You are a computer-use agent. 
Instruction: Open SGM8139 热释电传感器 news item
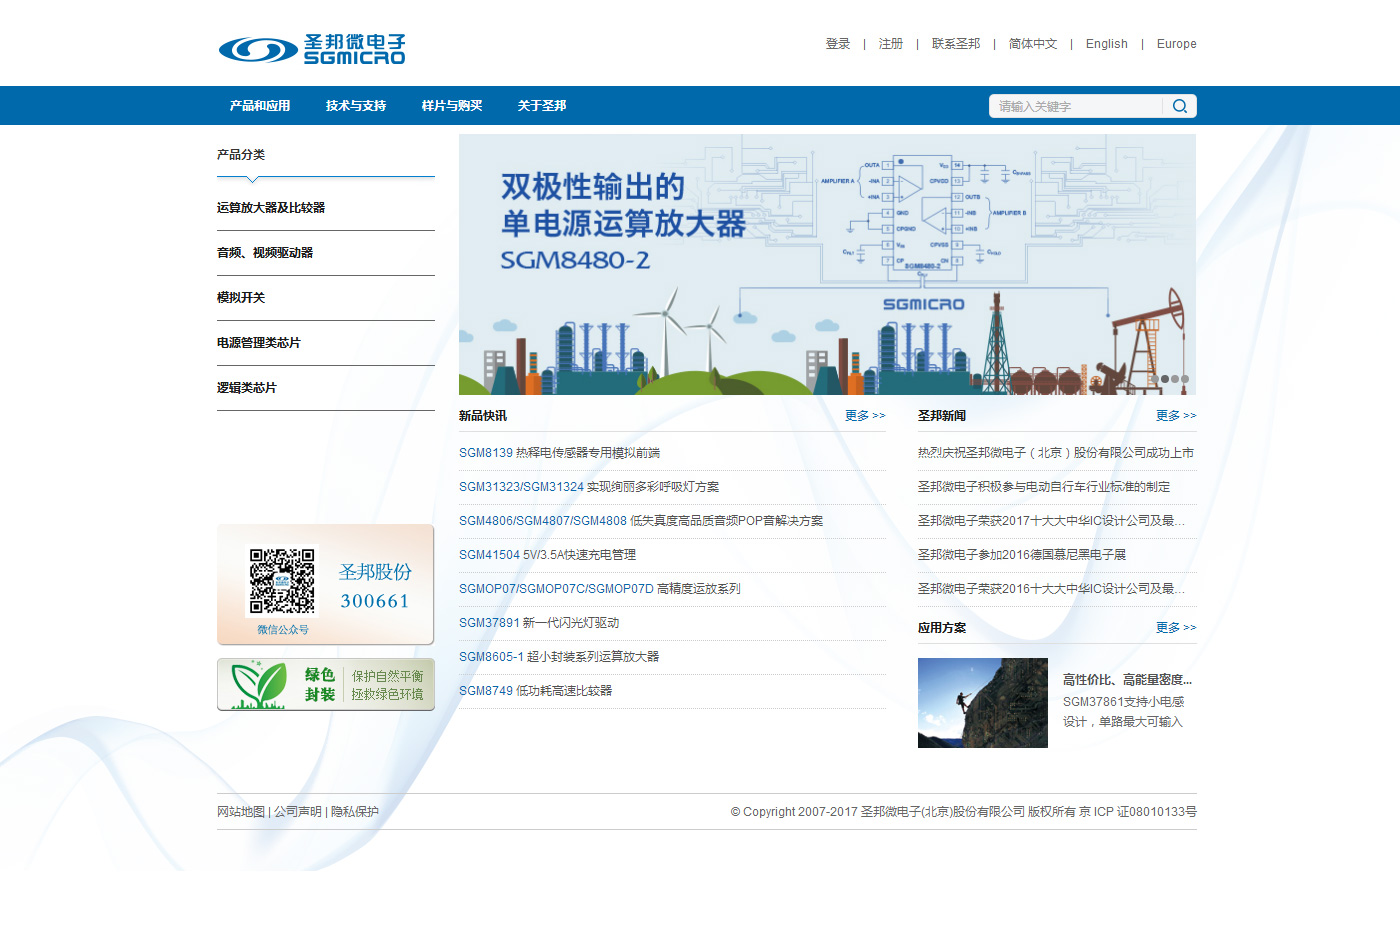coord(560,453)
